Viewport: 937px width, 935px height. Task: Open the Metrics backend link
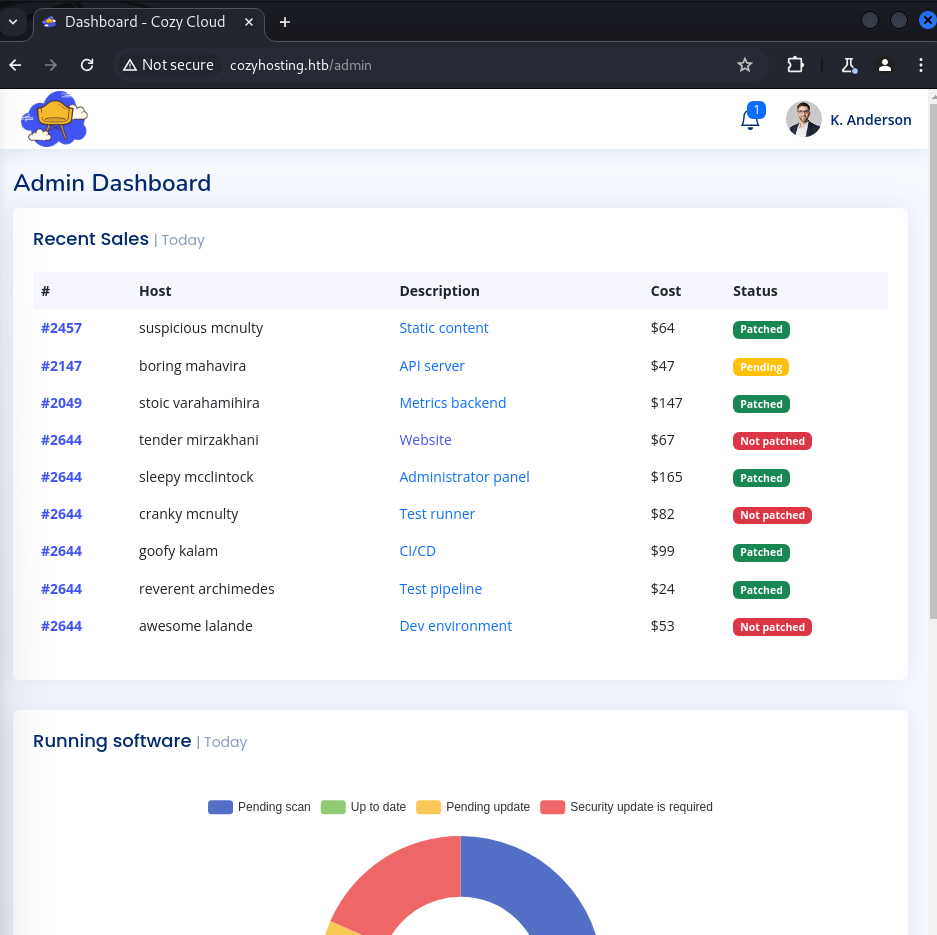tap(452, 403)
